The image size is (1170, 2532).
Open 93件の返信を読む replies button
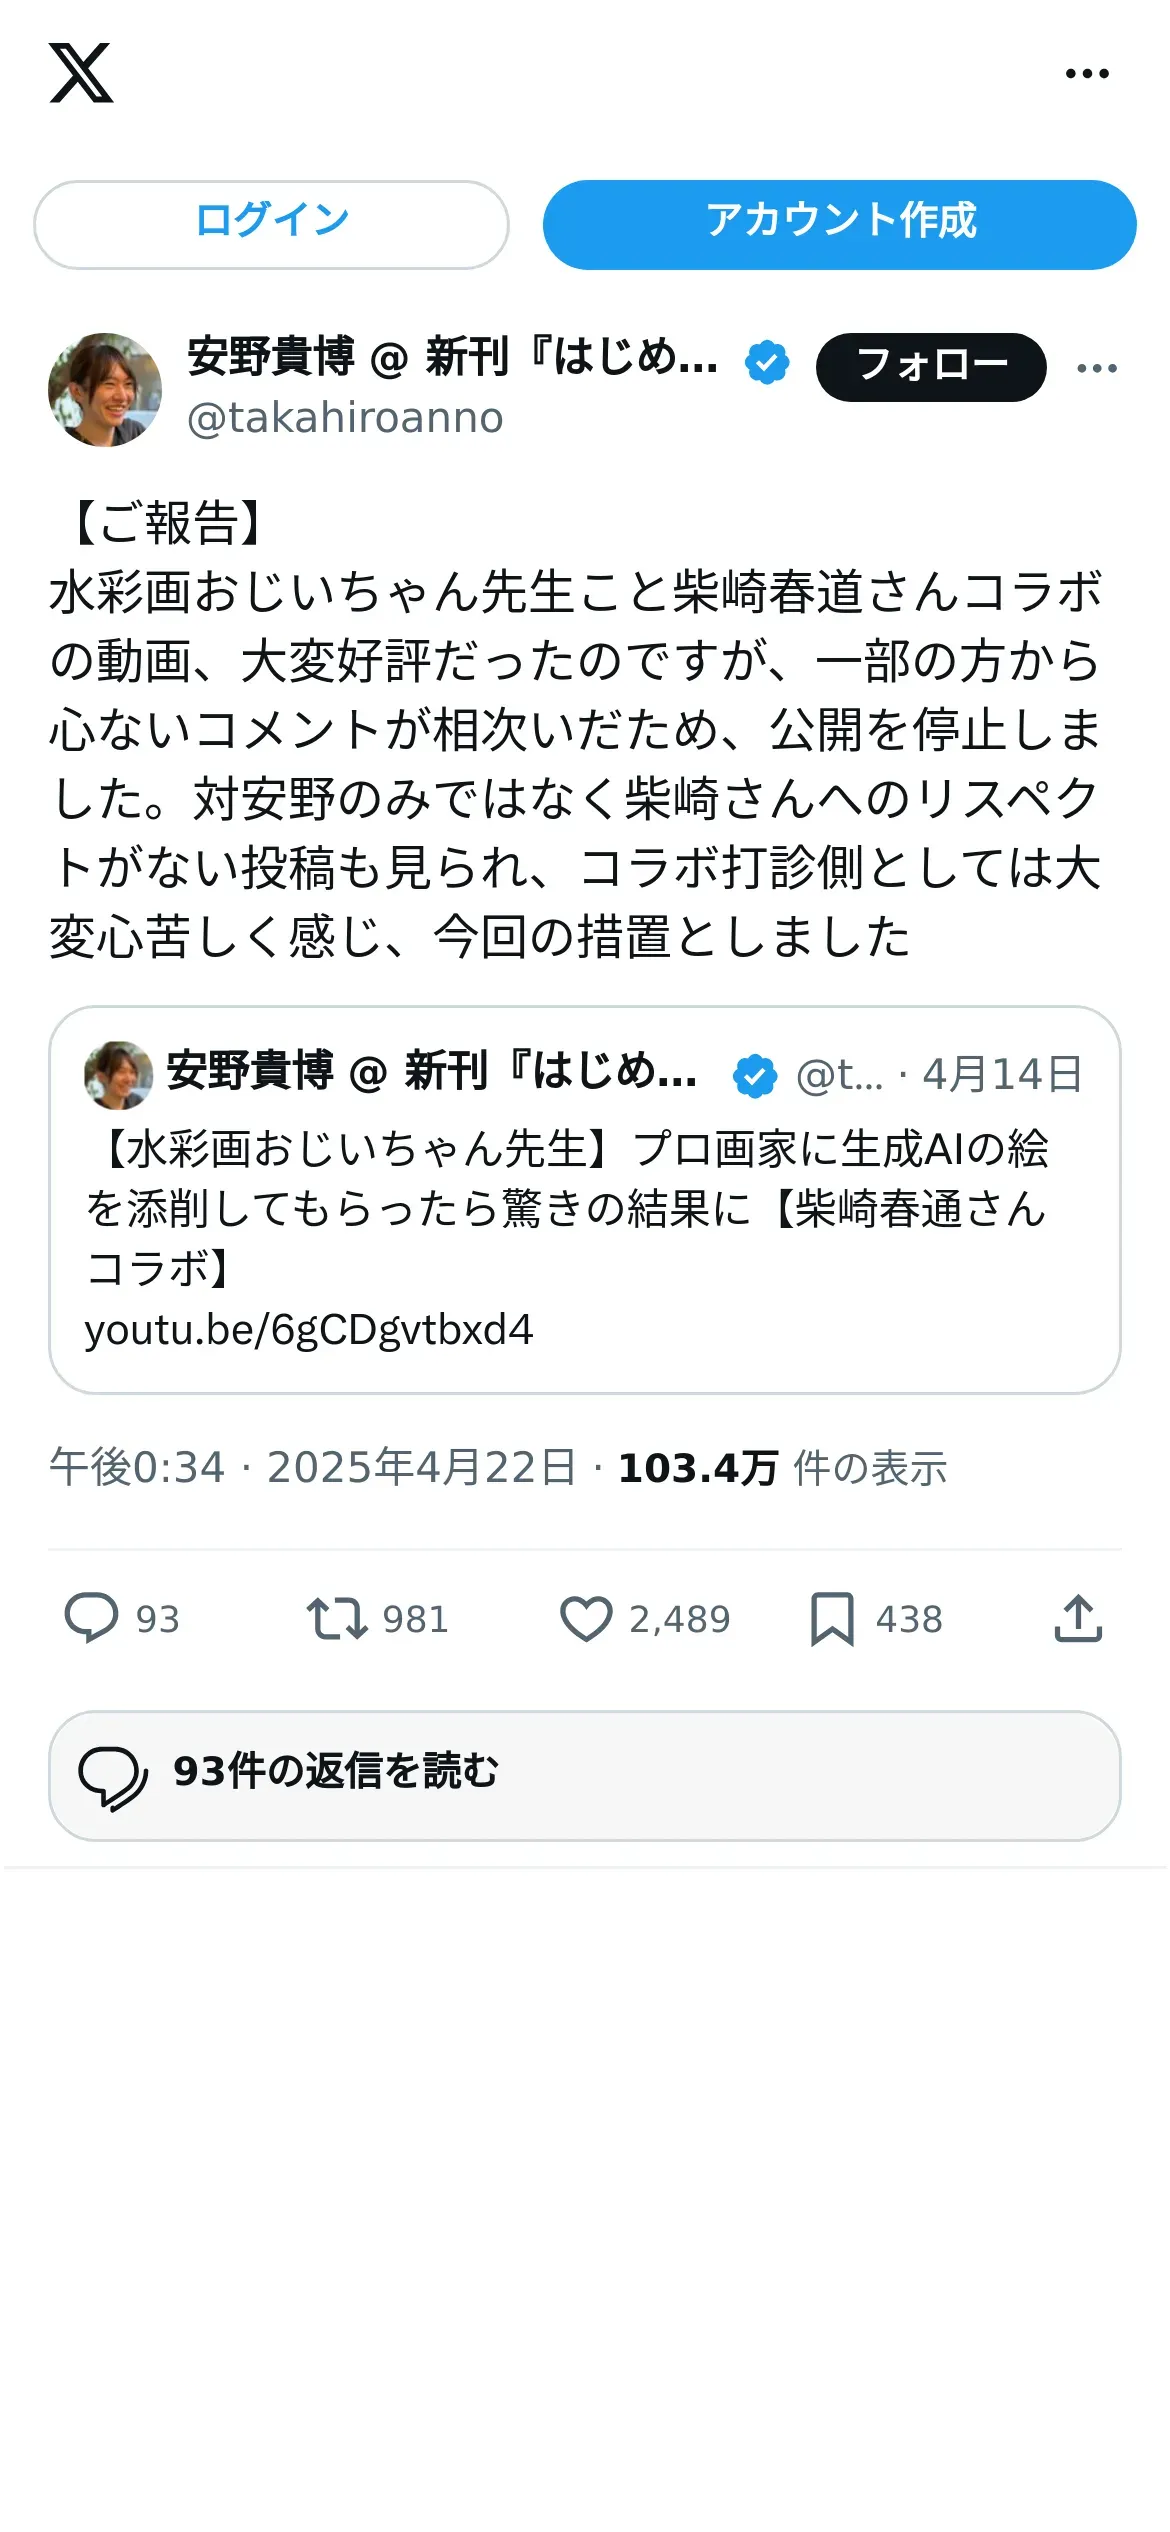click(585, 1775)
